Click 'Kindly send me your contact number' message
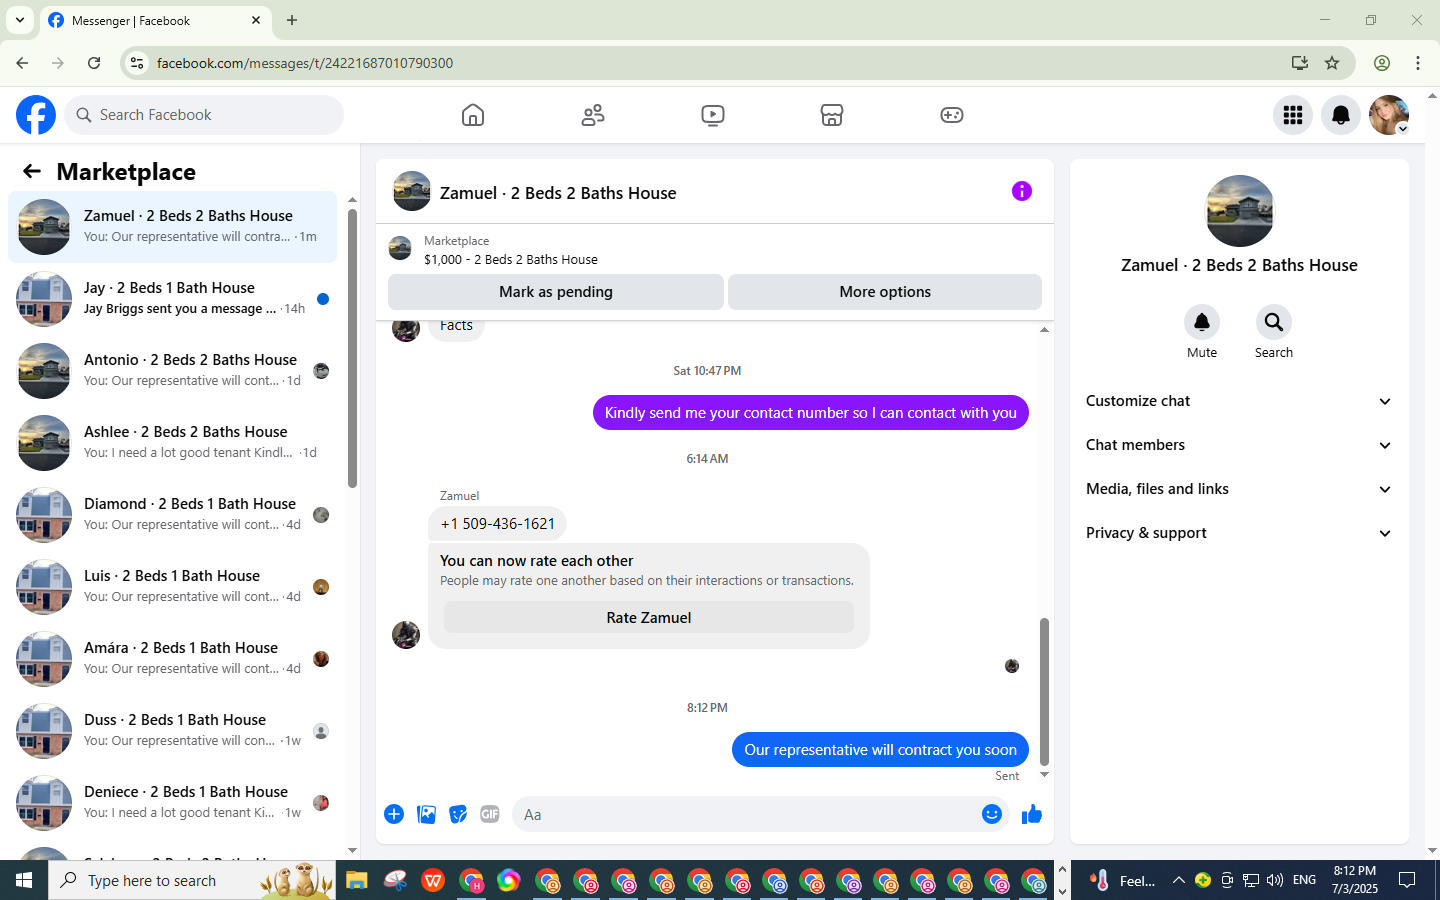This screenshot has width=1440, height=900. [811, 413]
